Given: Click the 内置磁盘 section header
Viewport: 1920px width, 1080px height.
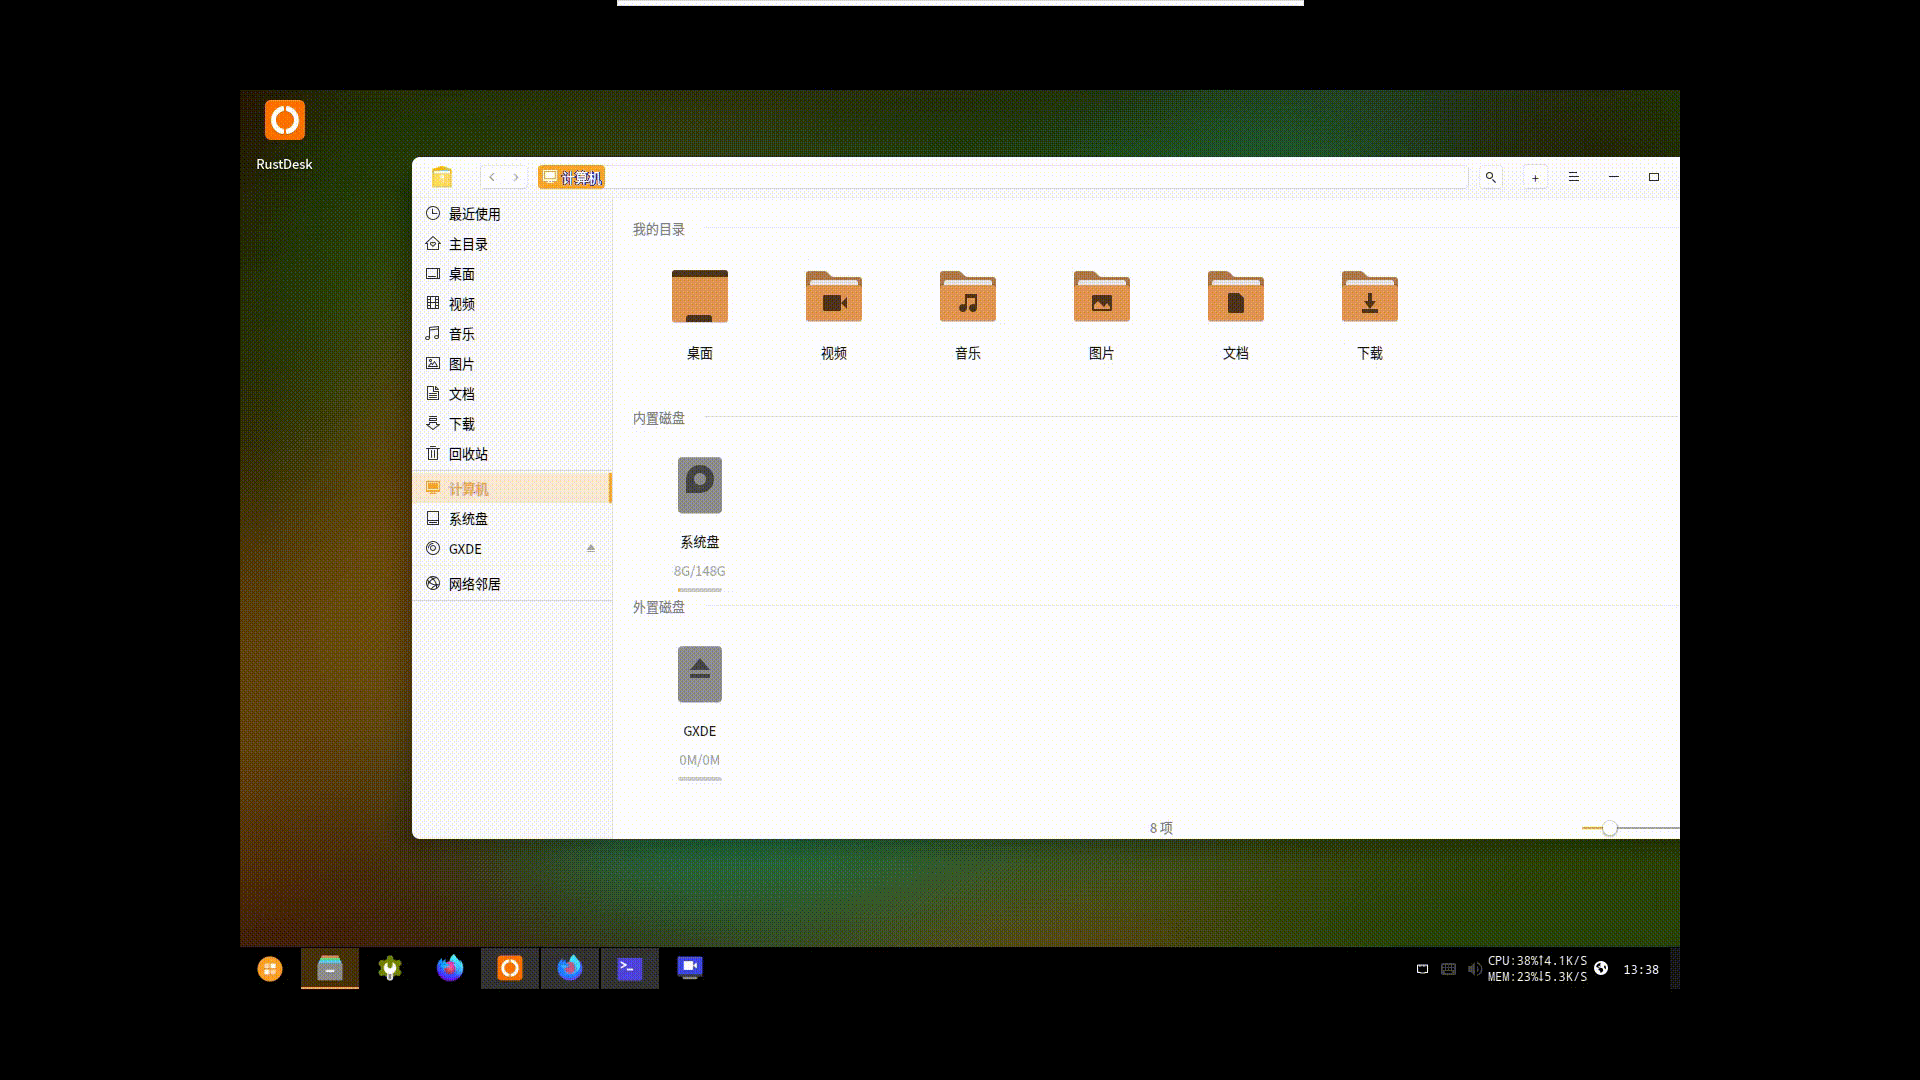Looking at the screenshot, I should pyautogui.click(x=659, y=418).
